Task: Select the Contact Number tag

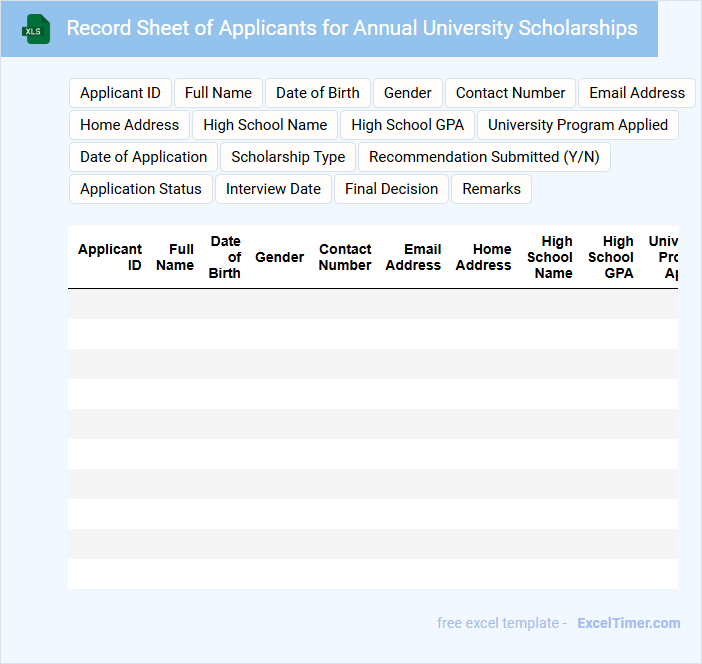Action: 510,93
